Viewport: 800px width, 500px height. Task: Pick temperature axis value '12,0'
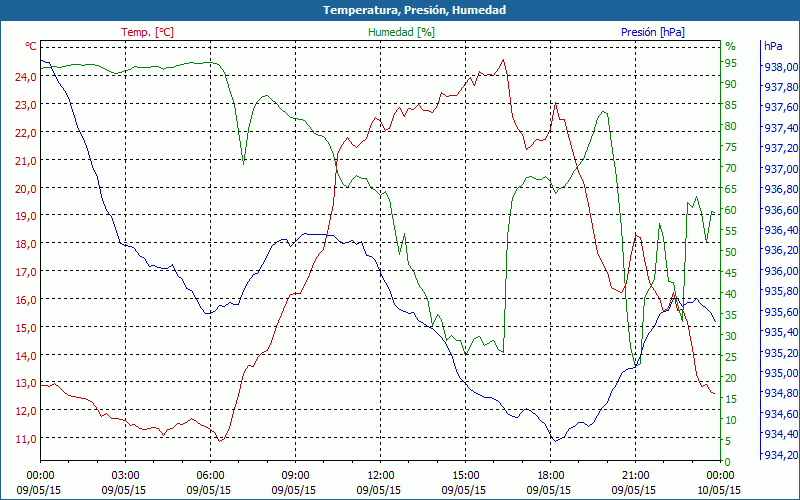(26, 411)
